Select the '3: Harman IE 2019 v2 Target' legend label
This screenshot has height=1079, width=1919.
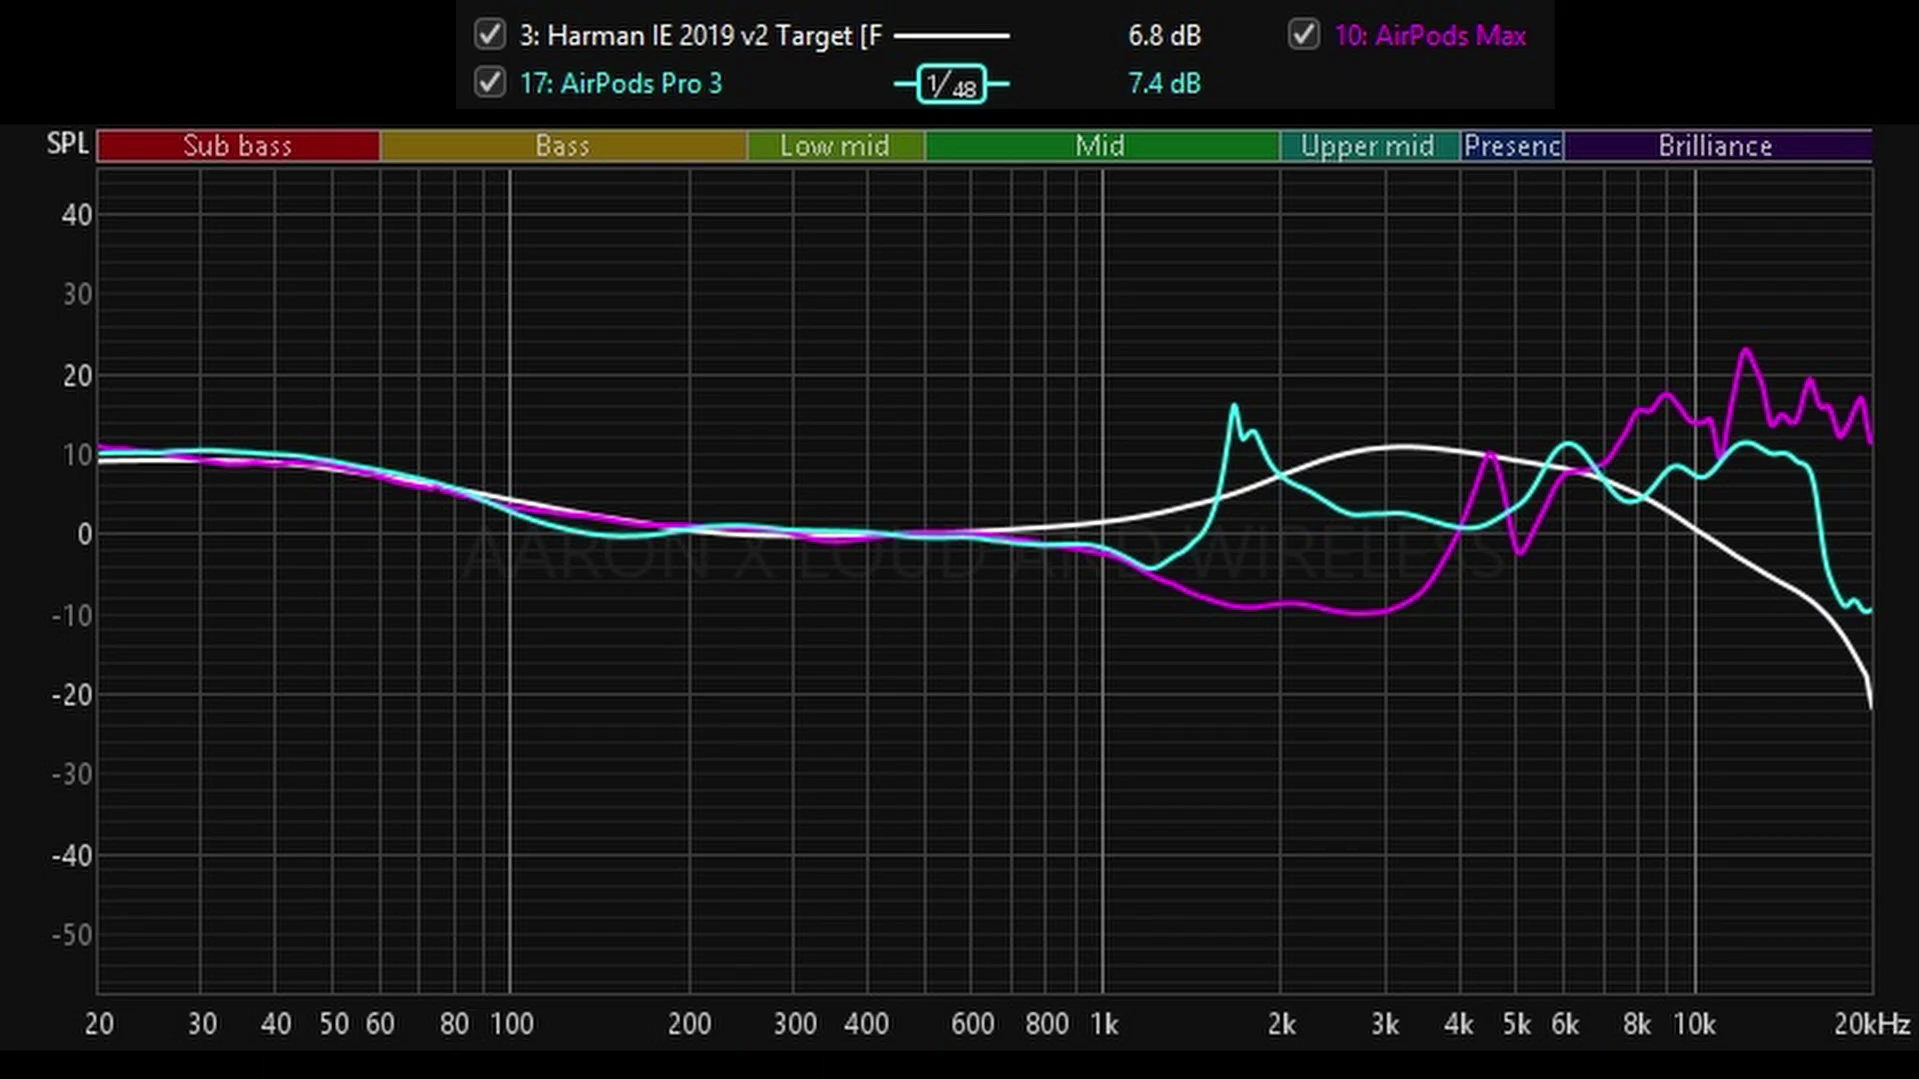click(700, 36)
